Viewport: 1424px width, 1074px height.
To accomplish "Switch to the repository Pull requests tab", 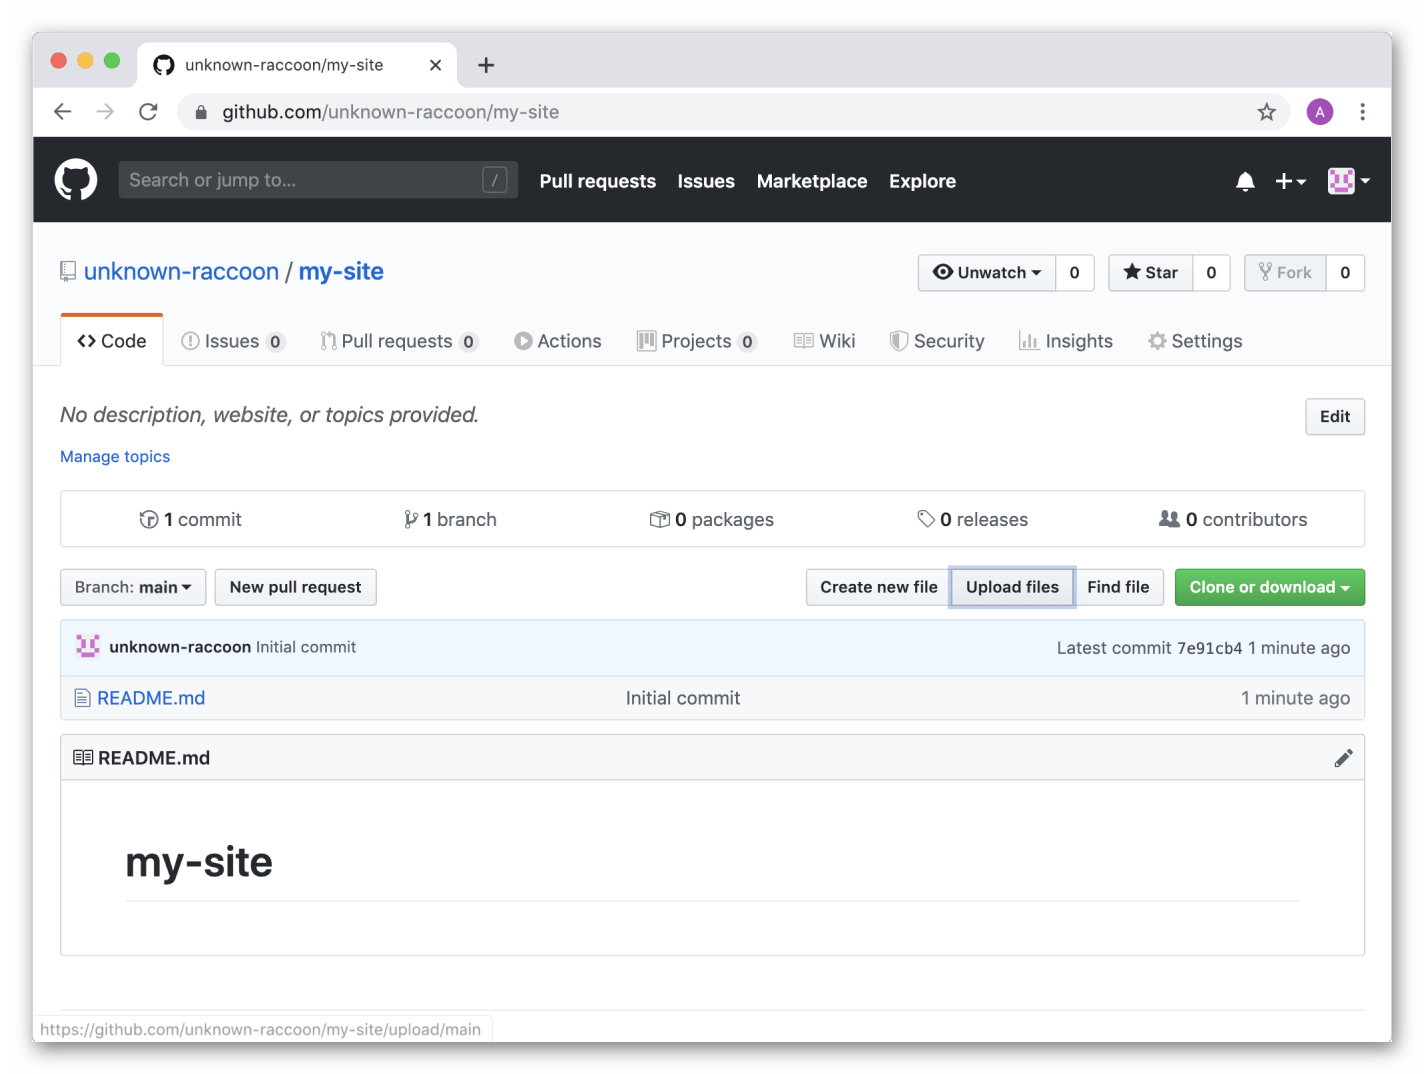I will click(399, 341).
